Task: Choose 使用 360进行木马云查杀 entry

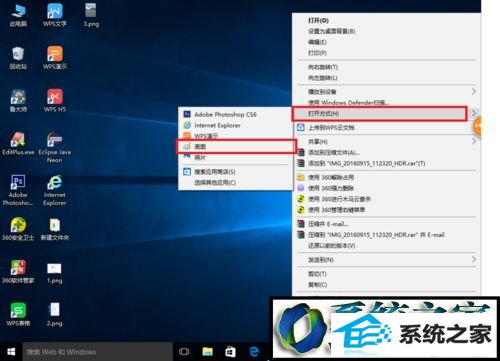Action: coord(386,199)
